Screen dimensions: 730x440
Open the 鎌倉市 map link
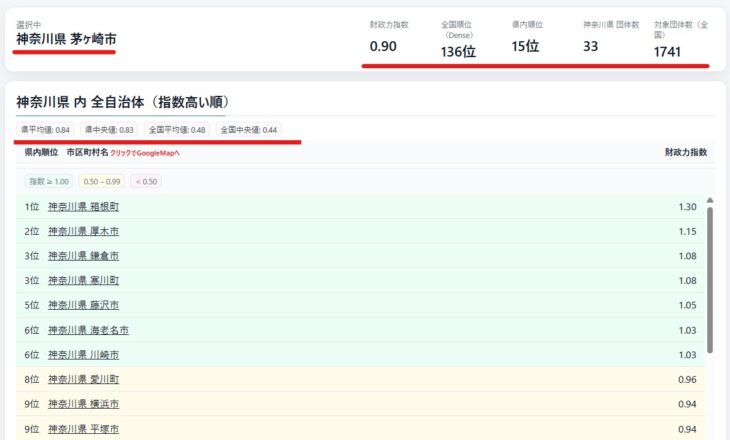(x=83, y=256)
